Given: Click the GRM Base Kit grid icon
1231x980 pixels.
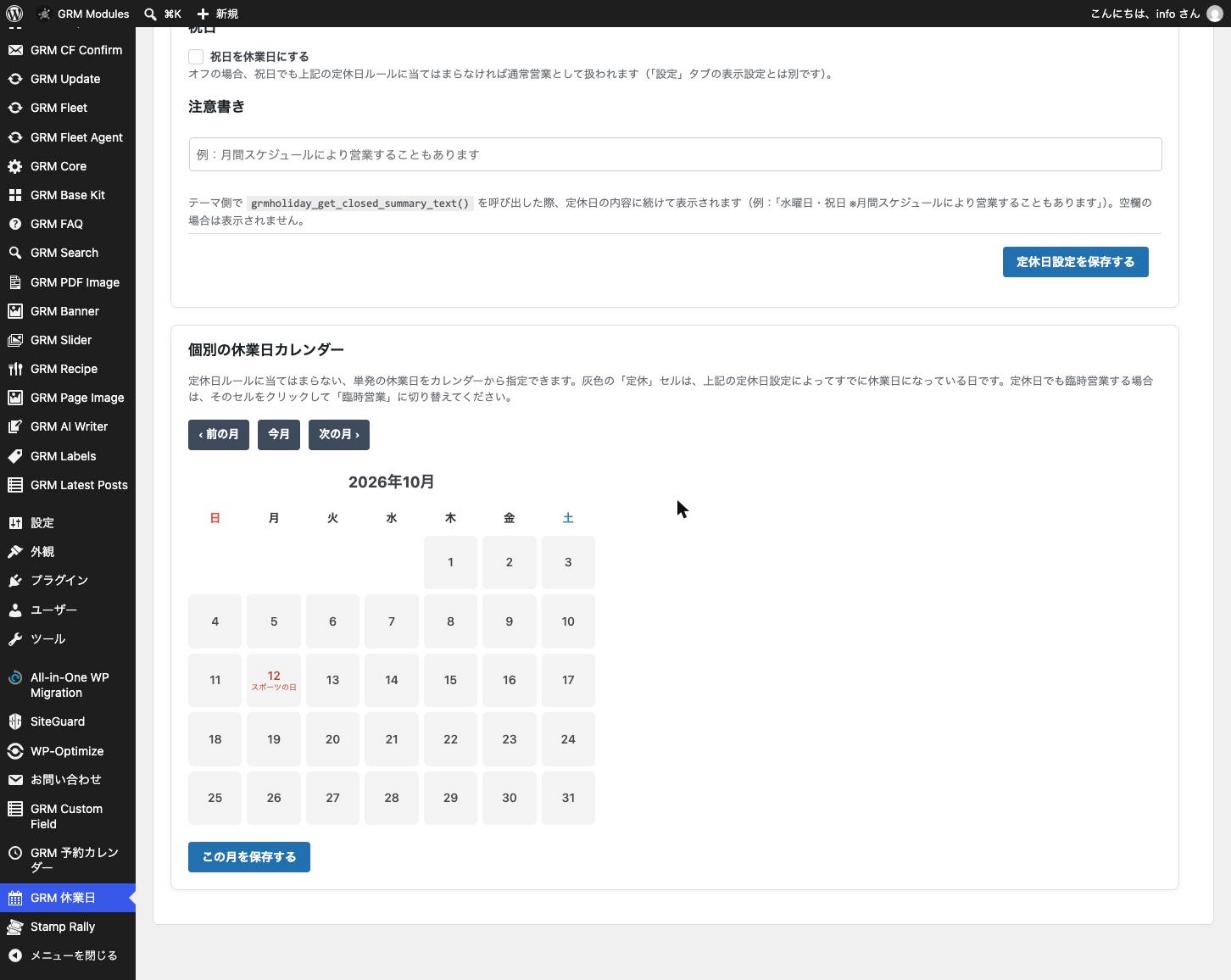Looking at the screenshot, I should click(15, 195).
